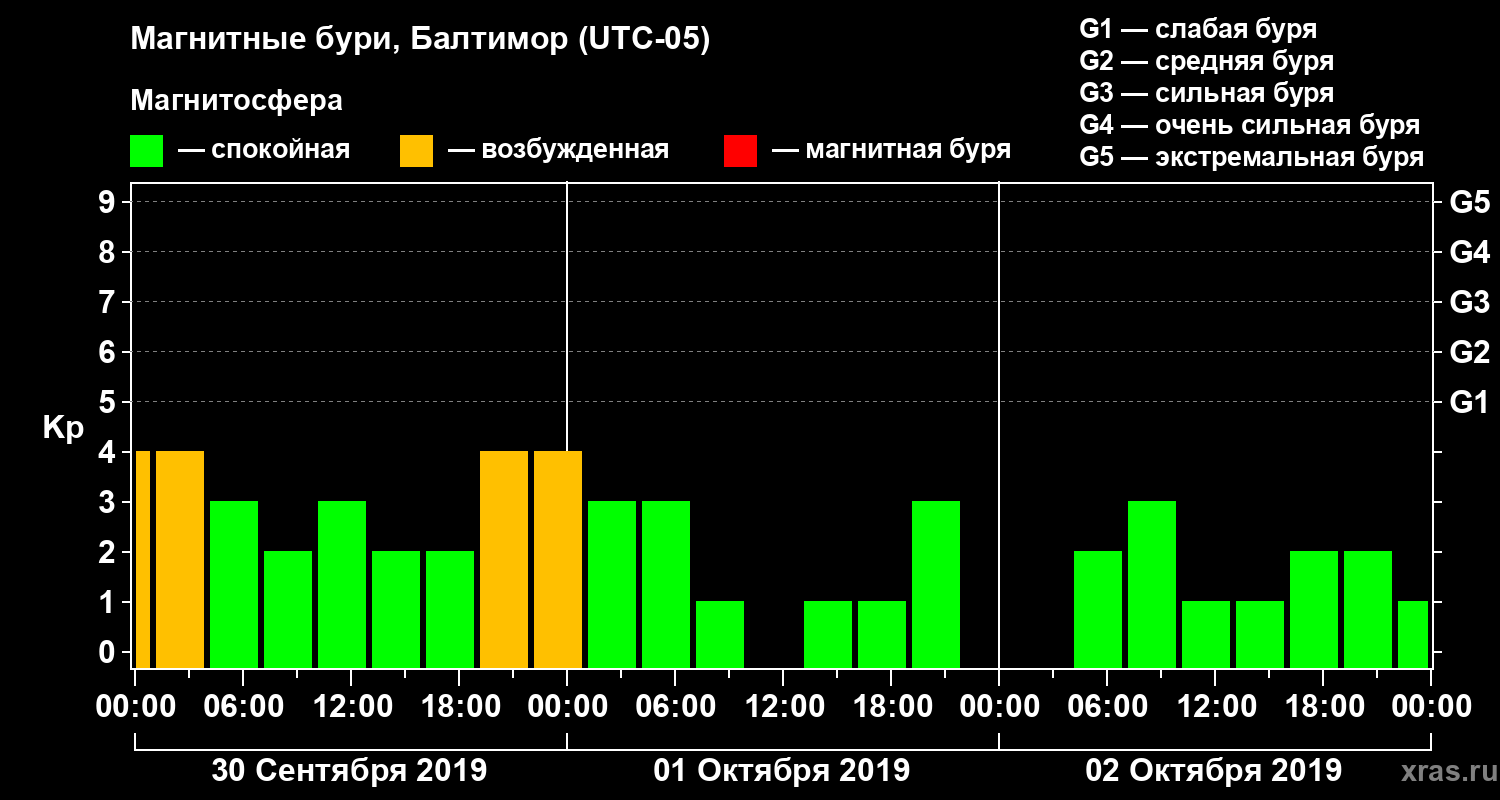This screenshot has width=1500, height=800.
Task: Click the '01 Октября 2019' date label
Action: point(782,770)
